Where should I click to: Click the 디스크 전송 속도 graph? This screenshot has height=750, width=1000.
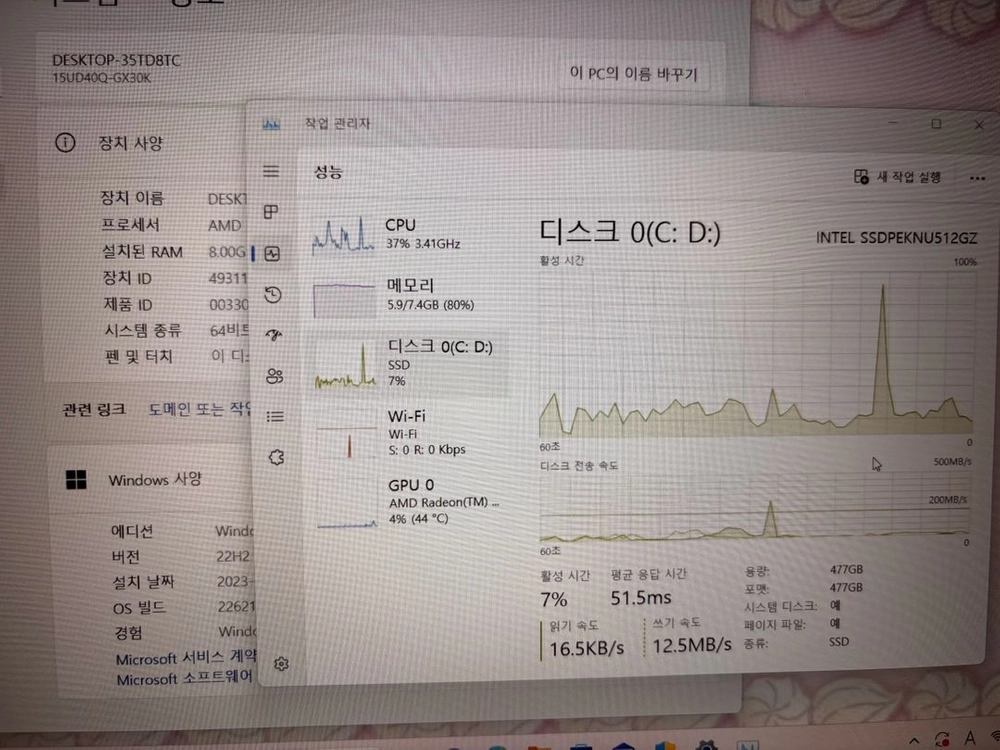[x=754, y=506]
